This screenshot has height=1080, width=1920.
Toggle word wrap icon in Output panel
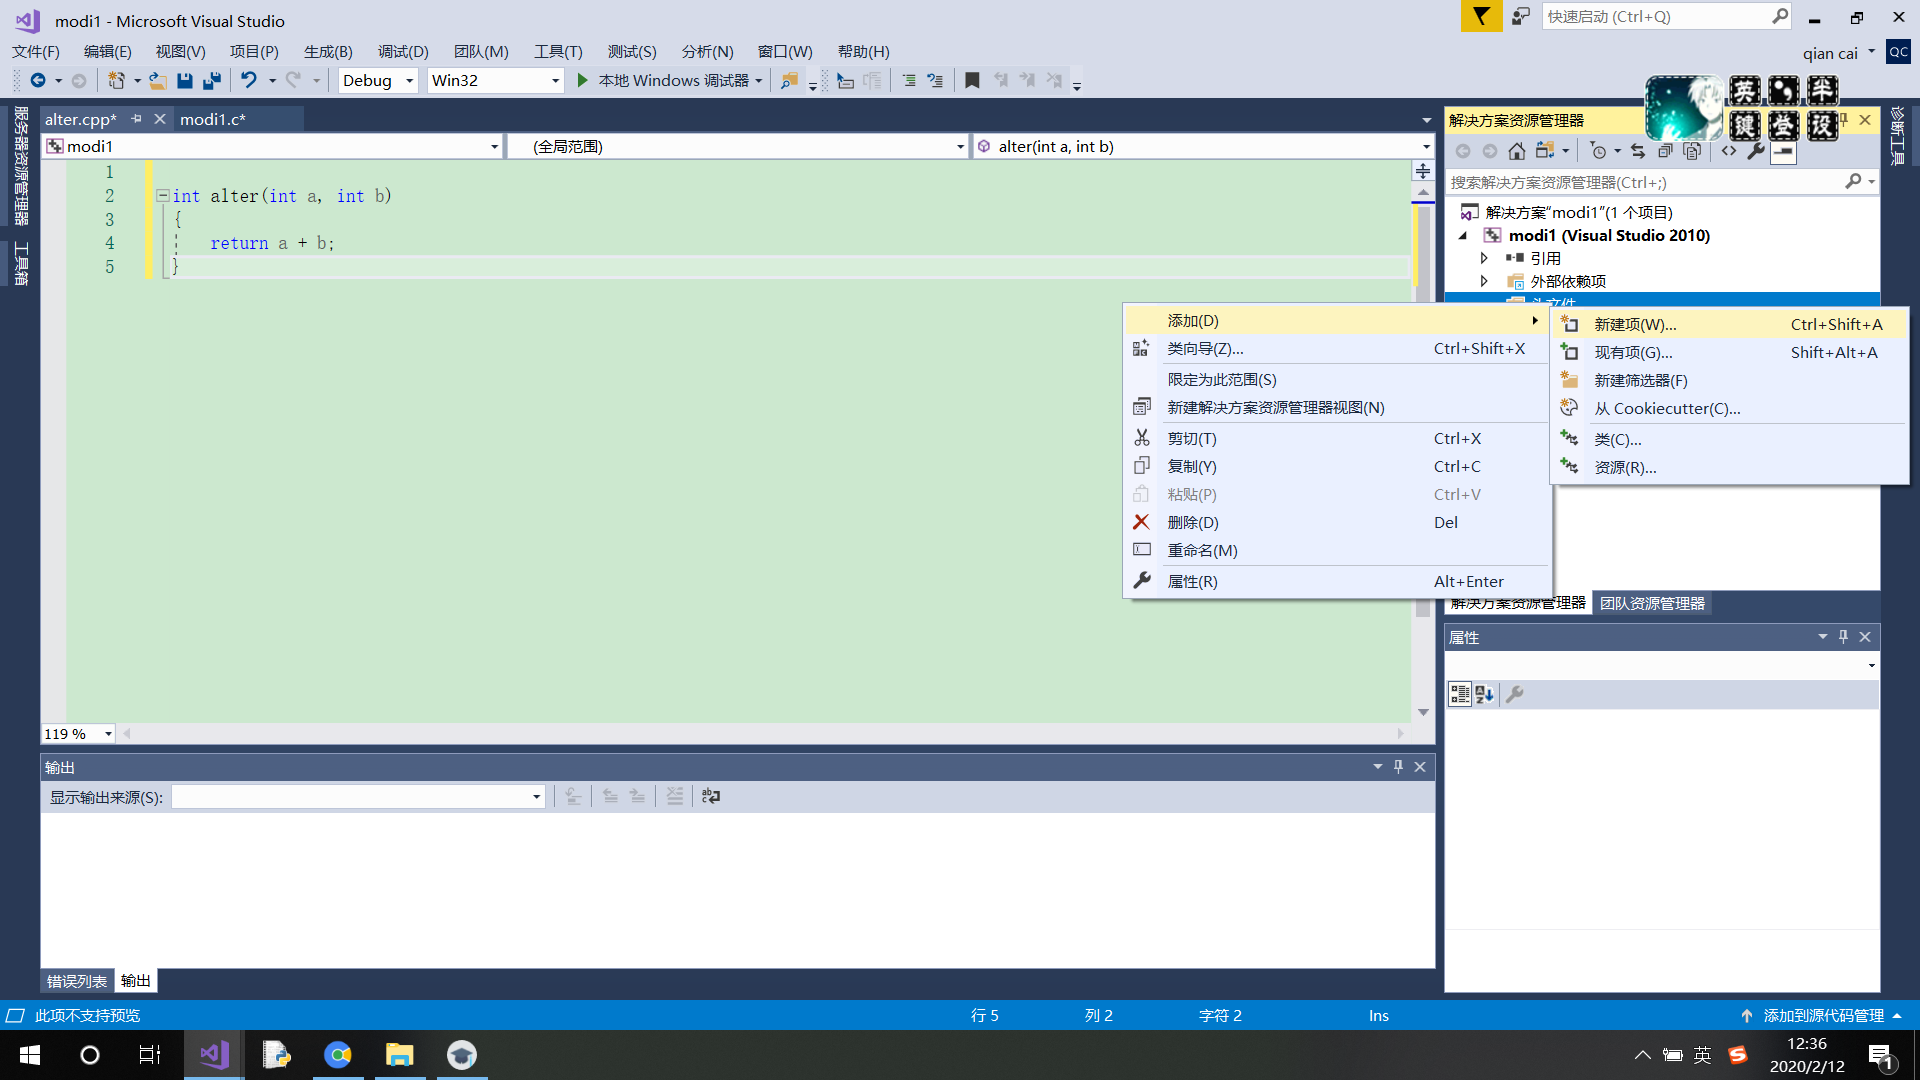tap(711, 796)
